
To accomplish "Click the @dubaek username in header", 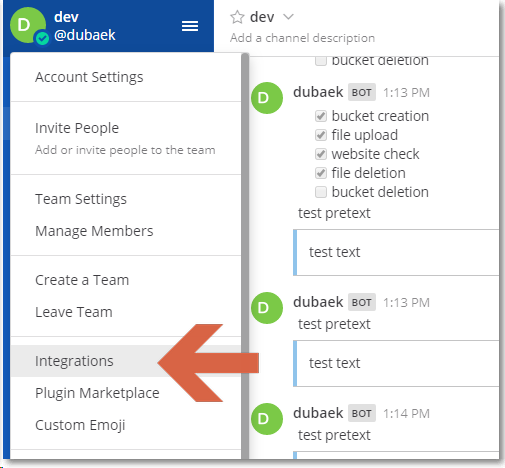I will pos(85,35).
